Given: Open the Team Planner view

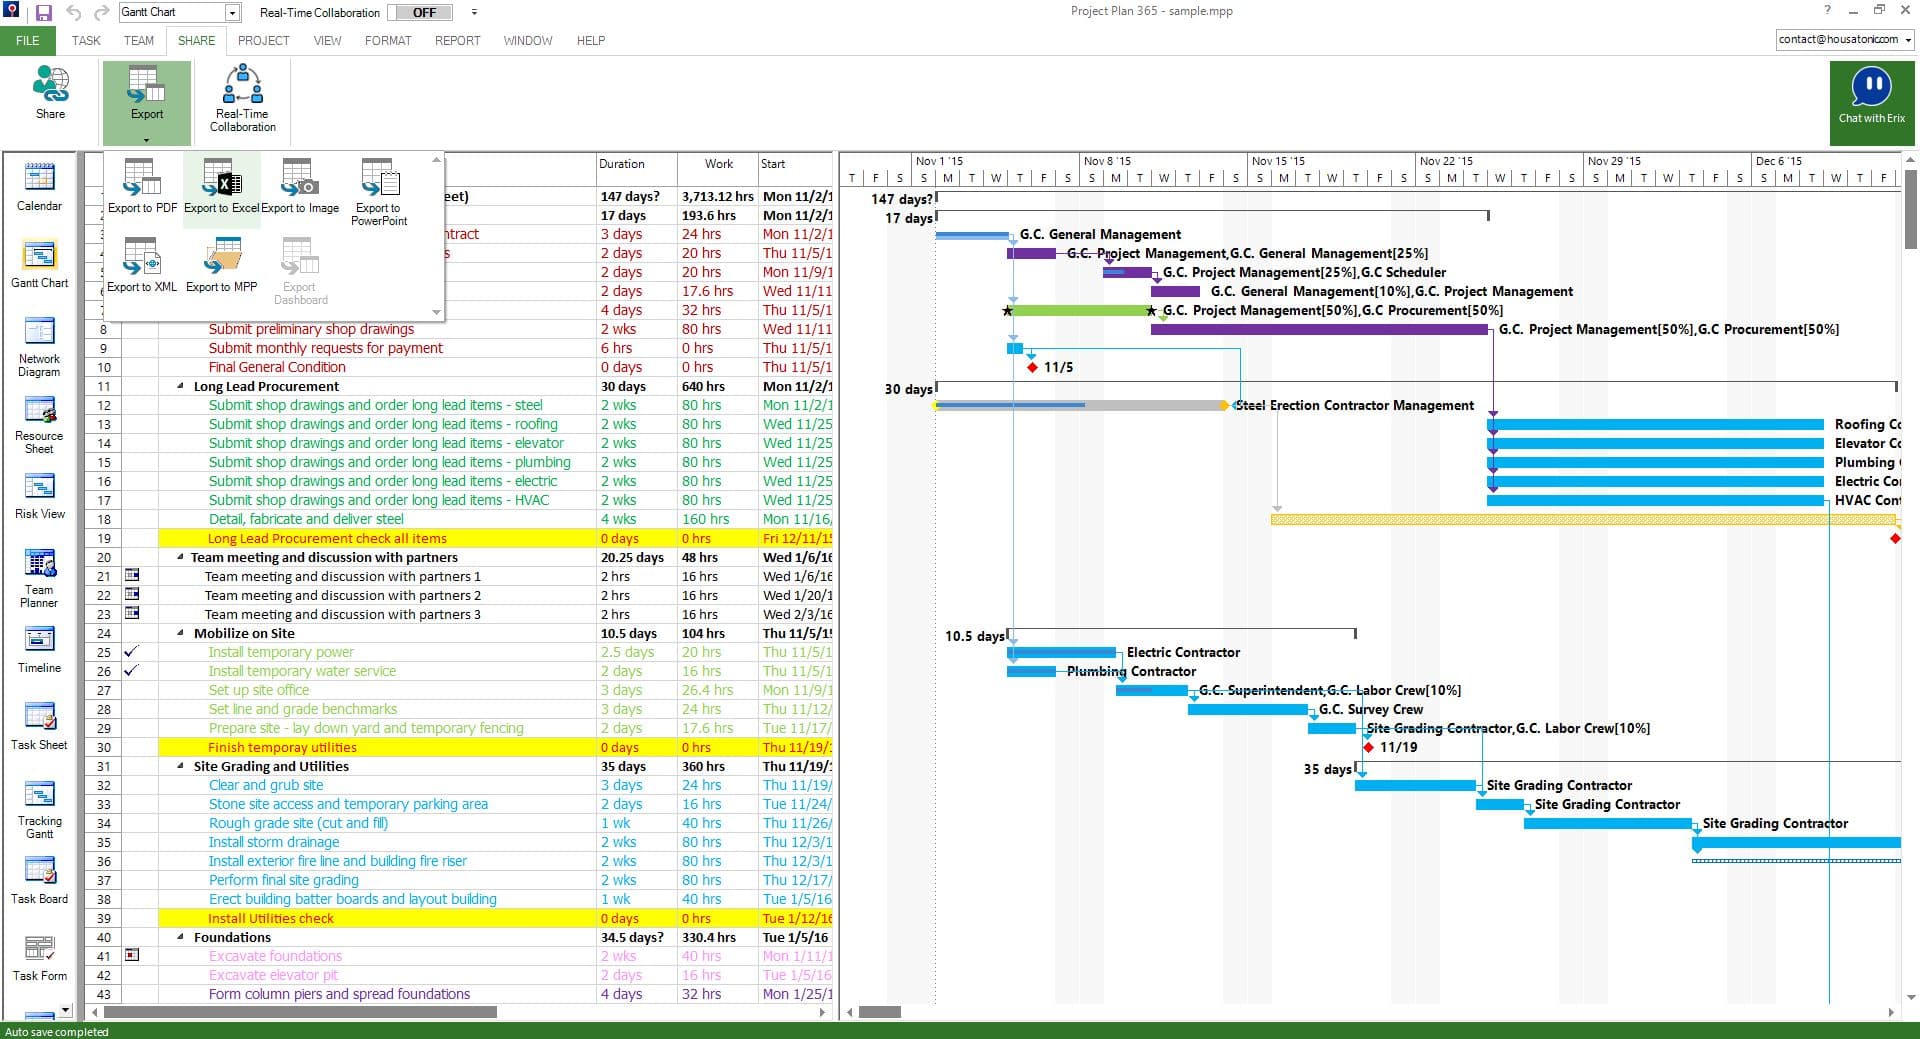Looking at the screenshot, I should [39, 579].
